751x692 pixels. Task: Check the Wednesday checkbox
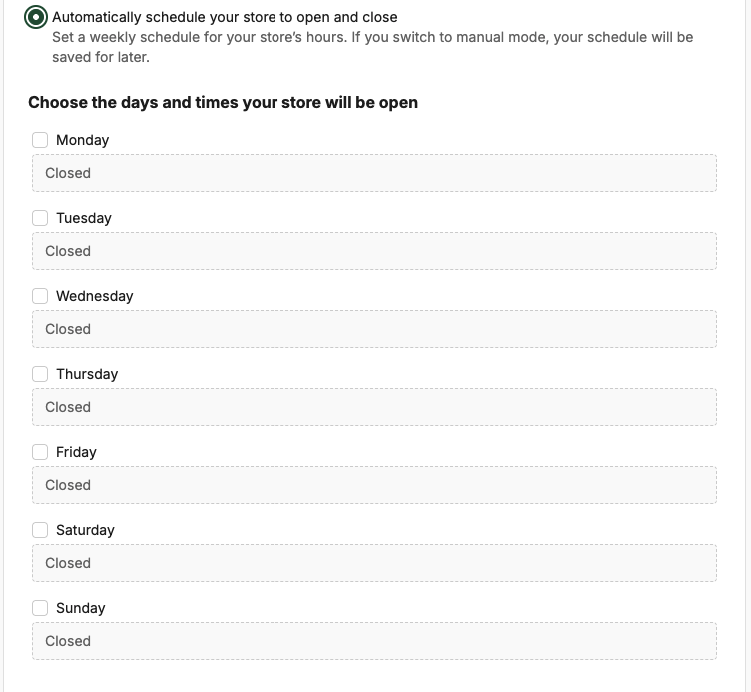tap(40, 296)
